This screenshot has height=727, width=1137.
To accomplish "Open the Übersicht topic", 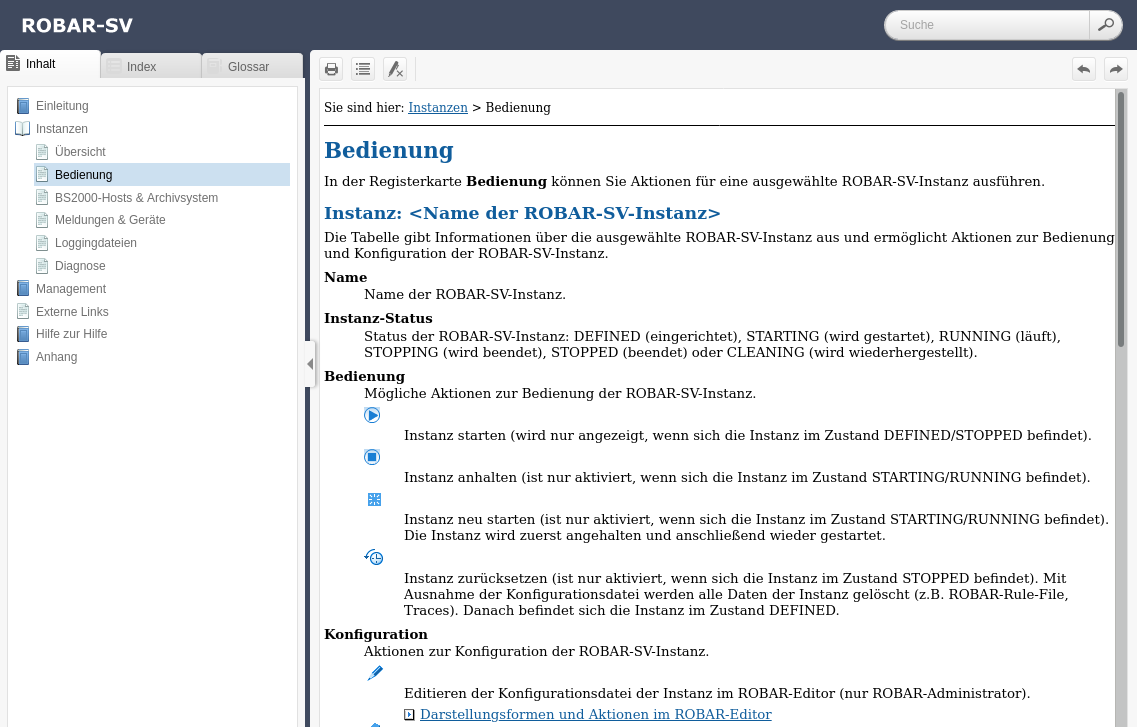I will tap(80, 151).
